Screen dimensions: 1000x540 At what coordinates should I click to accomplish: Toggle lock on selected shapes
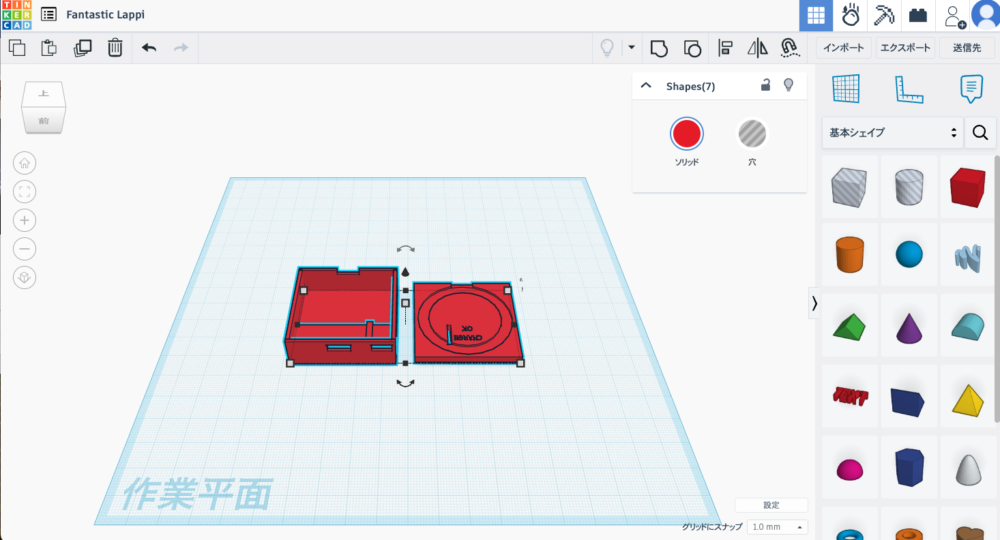[765, 85]
